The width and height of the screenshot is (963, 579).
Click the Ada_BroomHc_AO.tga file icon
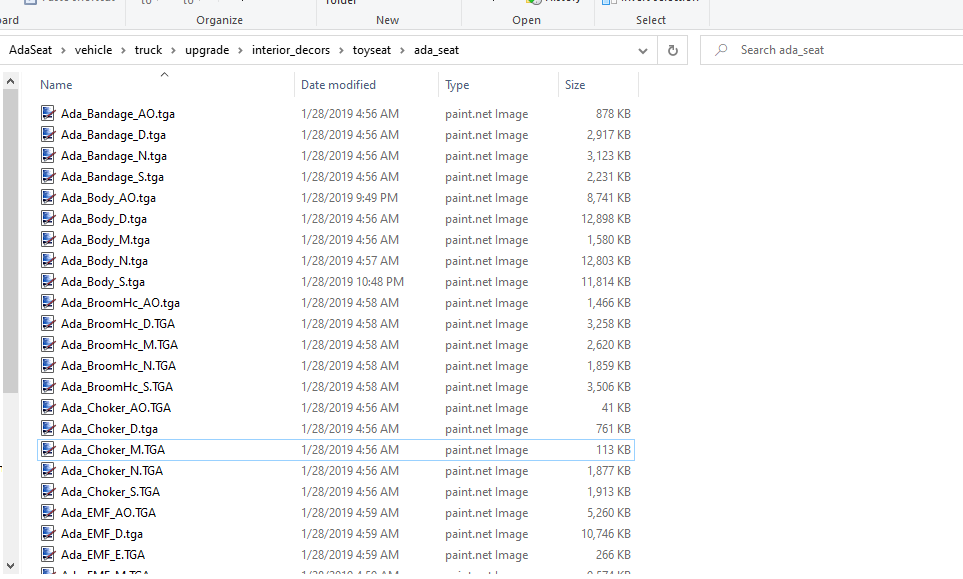pos(48,302)
